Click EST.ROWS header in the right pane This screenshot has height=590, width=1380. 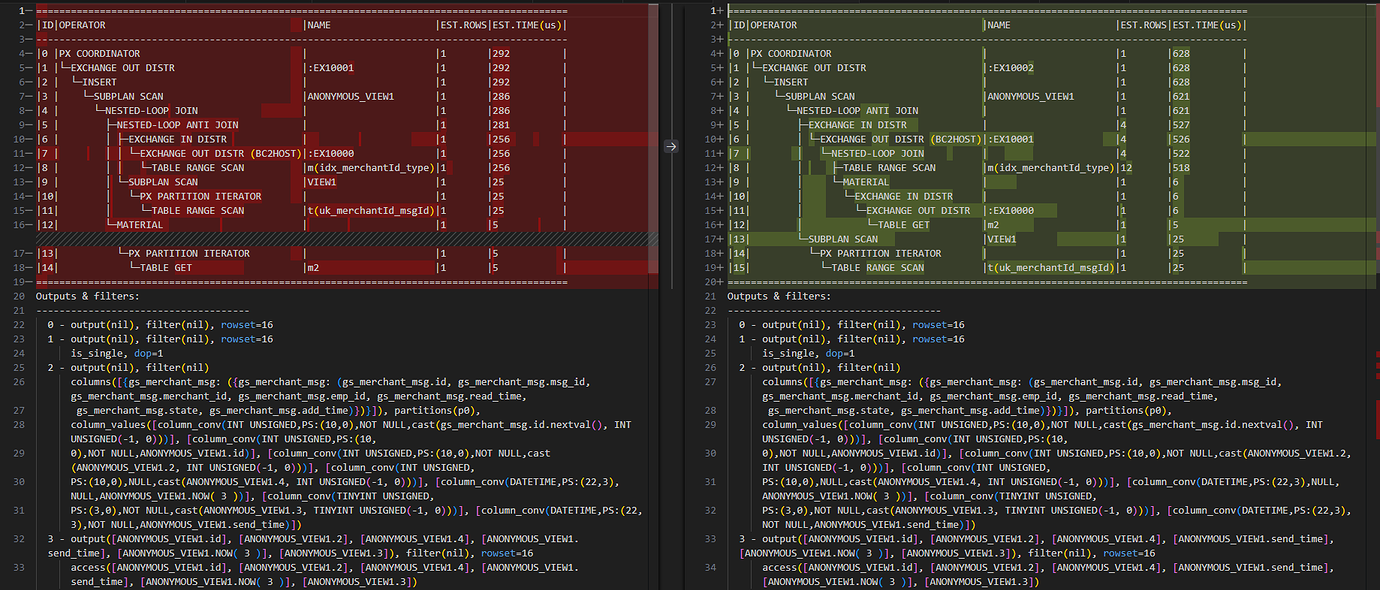(x=1142, y=25)
